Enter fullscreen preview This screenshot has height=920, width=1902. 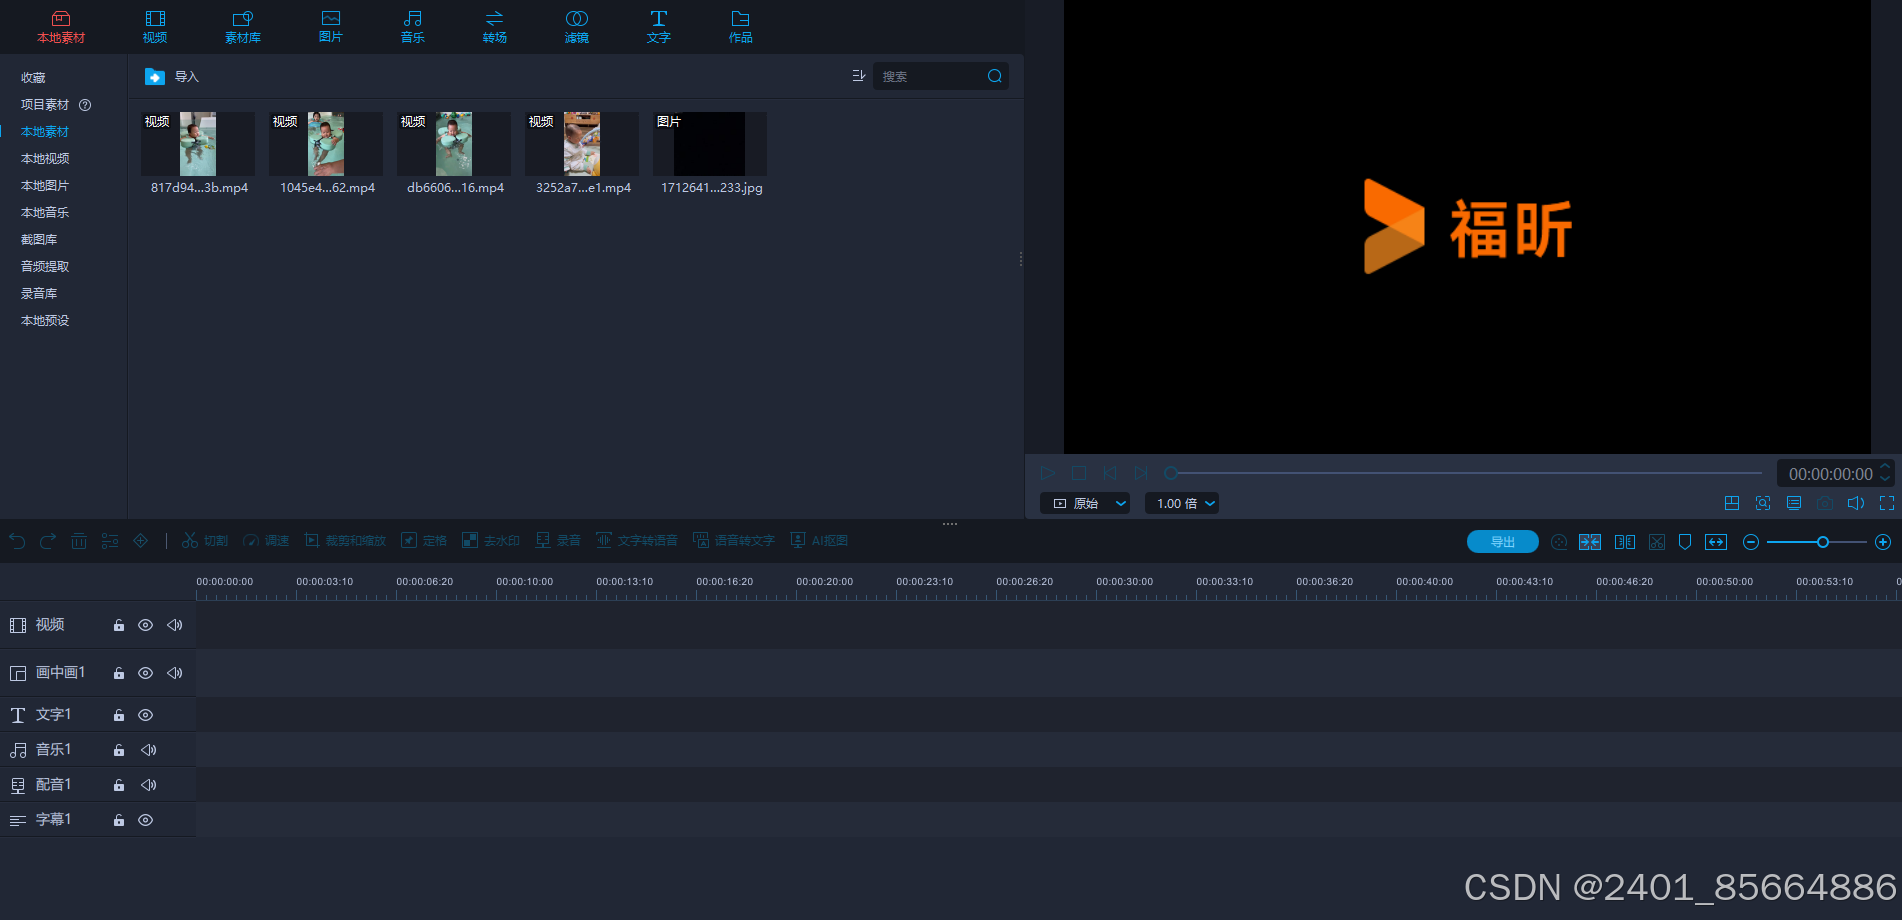coord(1887,503)
